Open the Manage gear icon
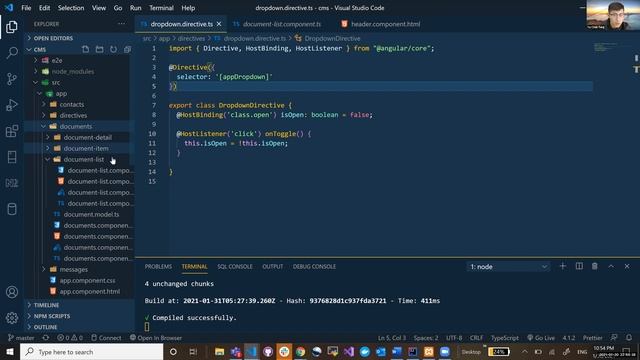Viewport: 640px width, 360px height. [12, 318]
